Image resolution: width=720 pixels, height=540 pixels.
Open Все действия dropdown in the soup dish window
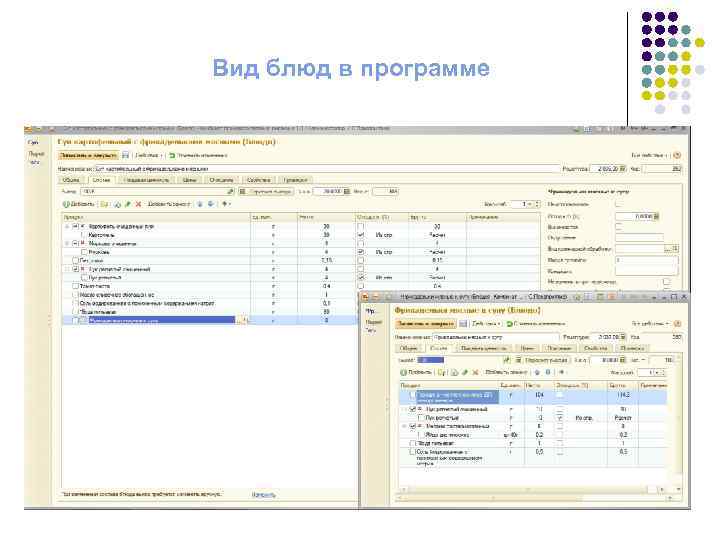tap(650, 156)
